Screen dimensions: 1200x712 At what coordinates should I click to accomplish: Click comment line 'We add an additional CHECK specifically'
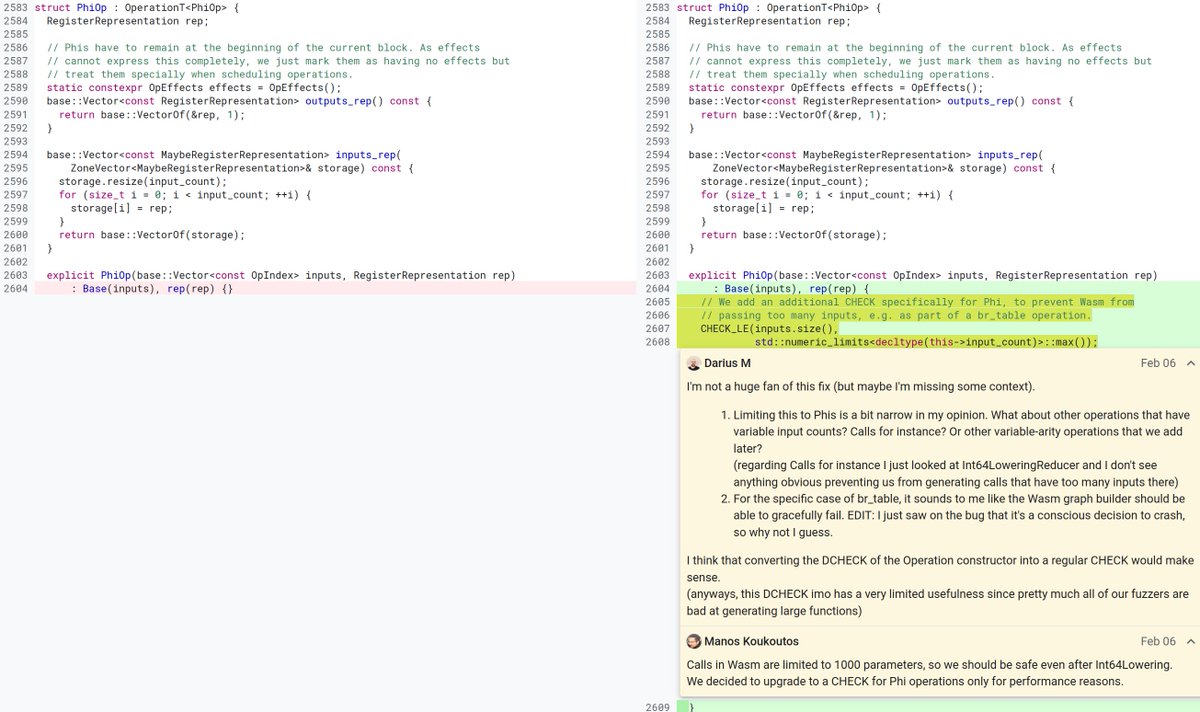[917, 301]
